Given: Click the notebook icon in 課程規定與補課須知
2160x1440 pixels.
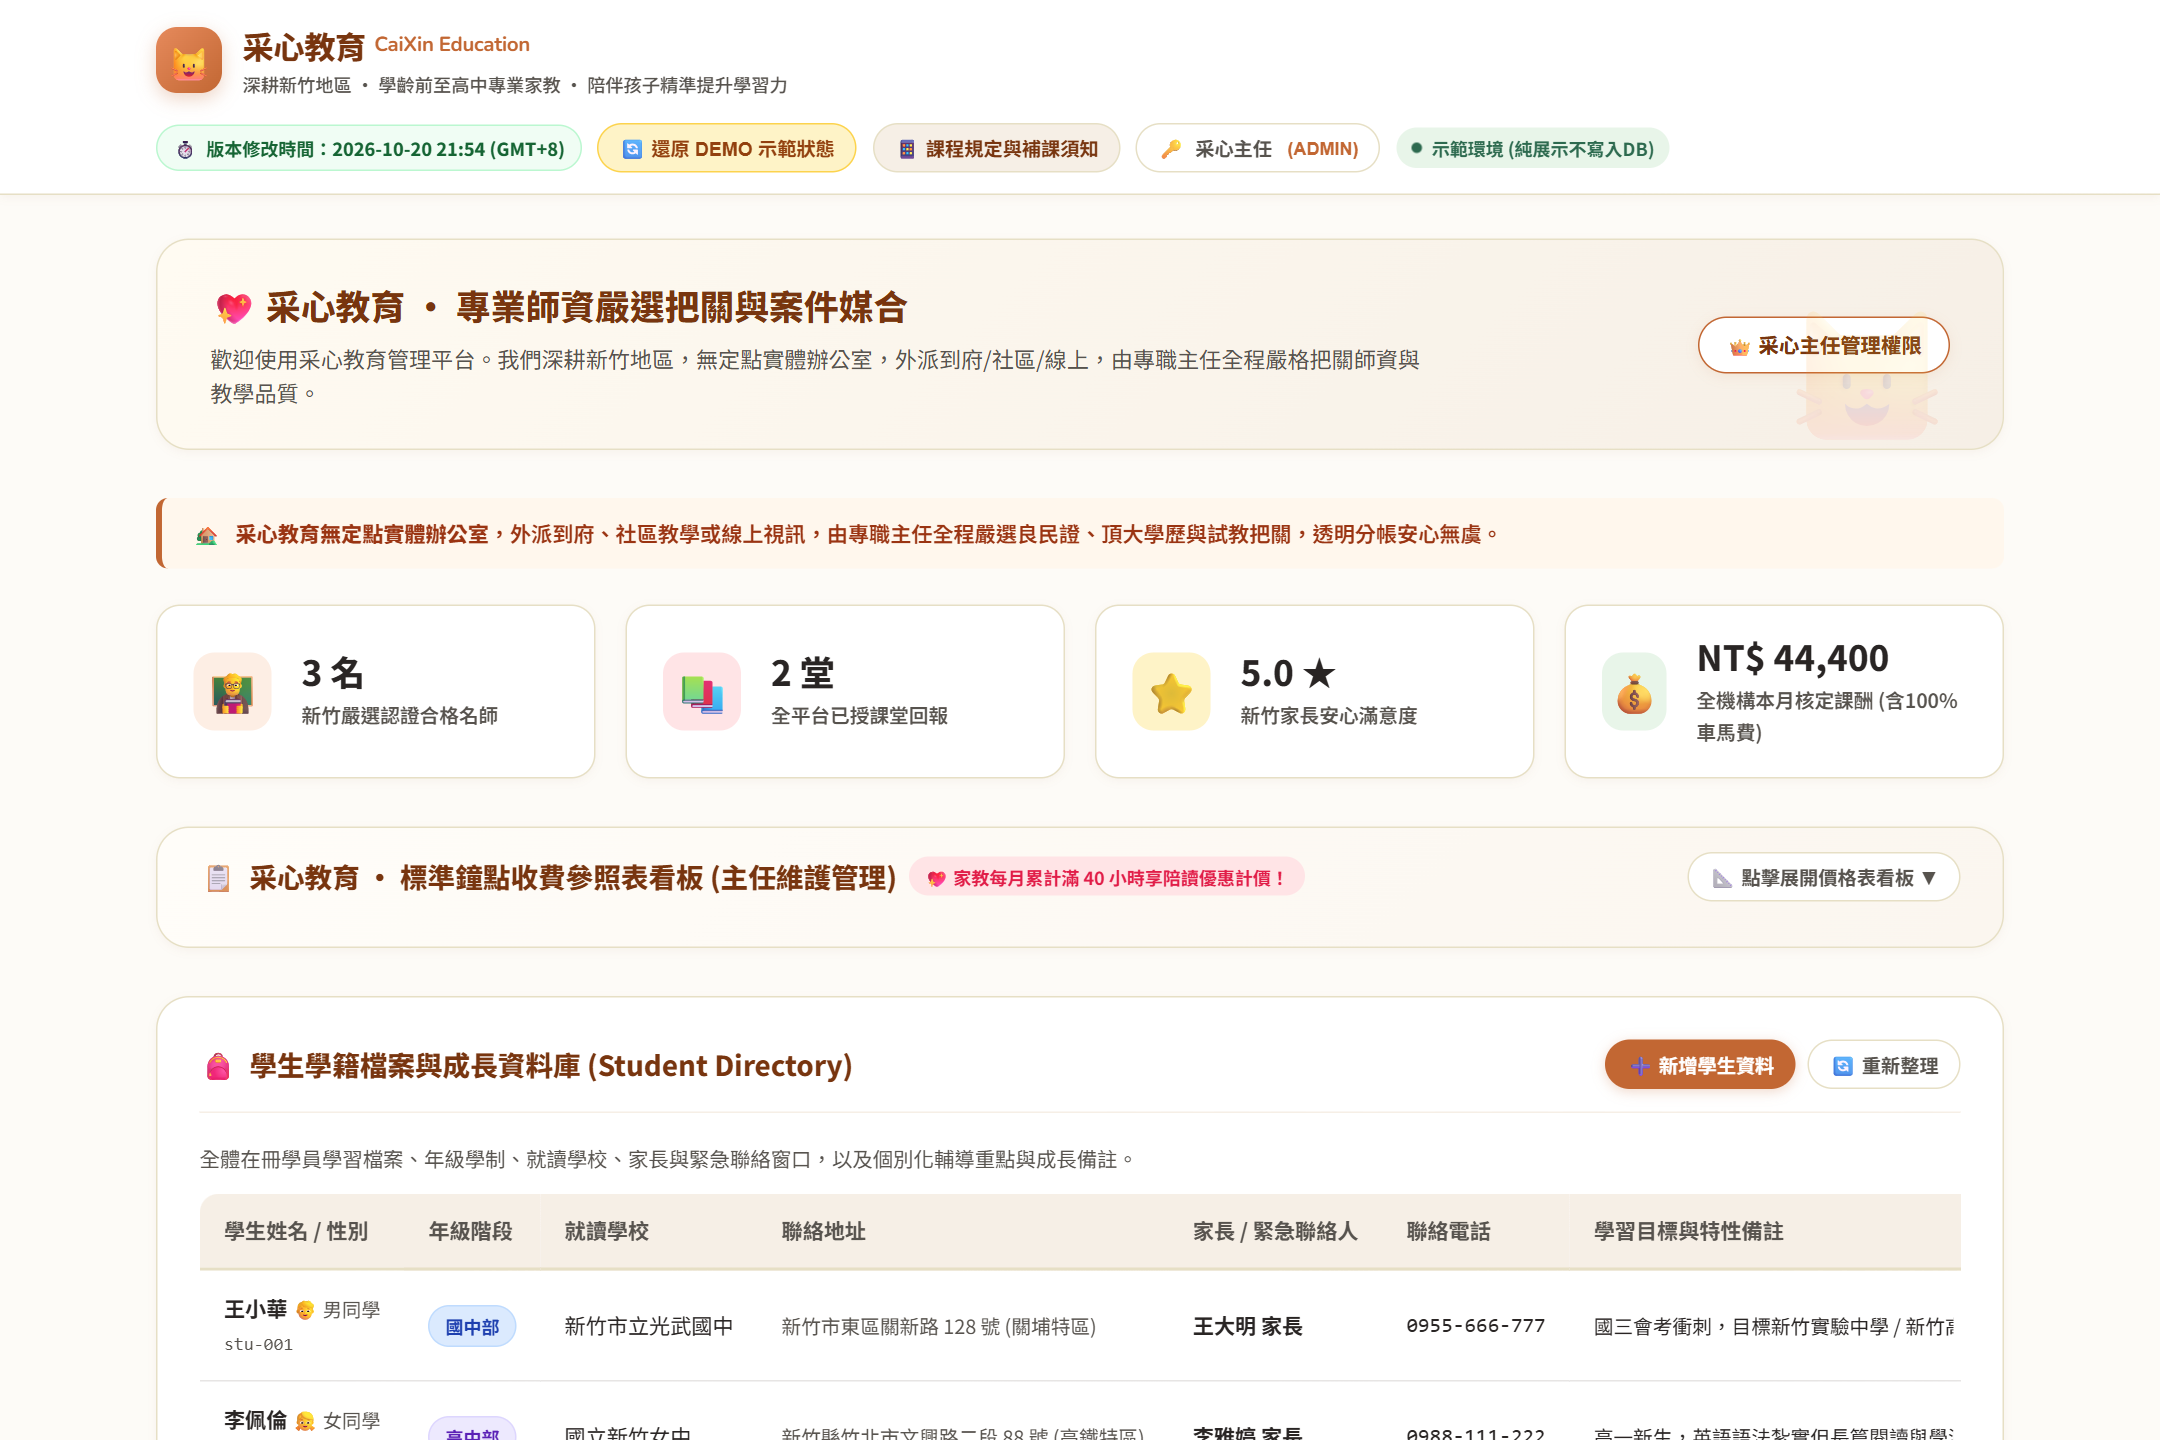Looking at the screenshot, I should (x=907, y=149).
